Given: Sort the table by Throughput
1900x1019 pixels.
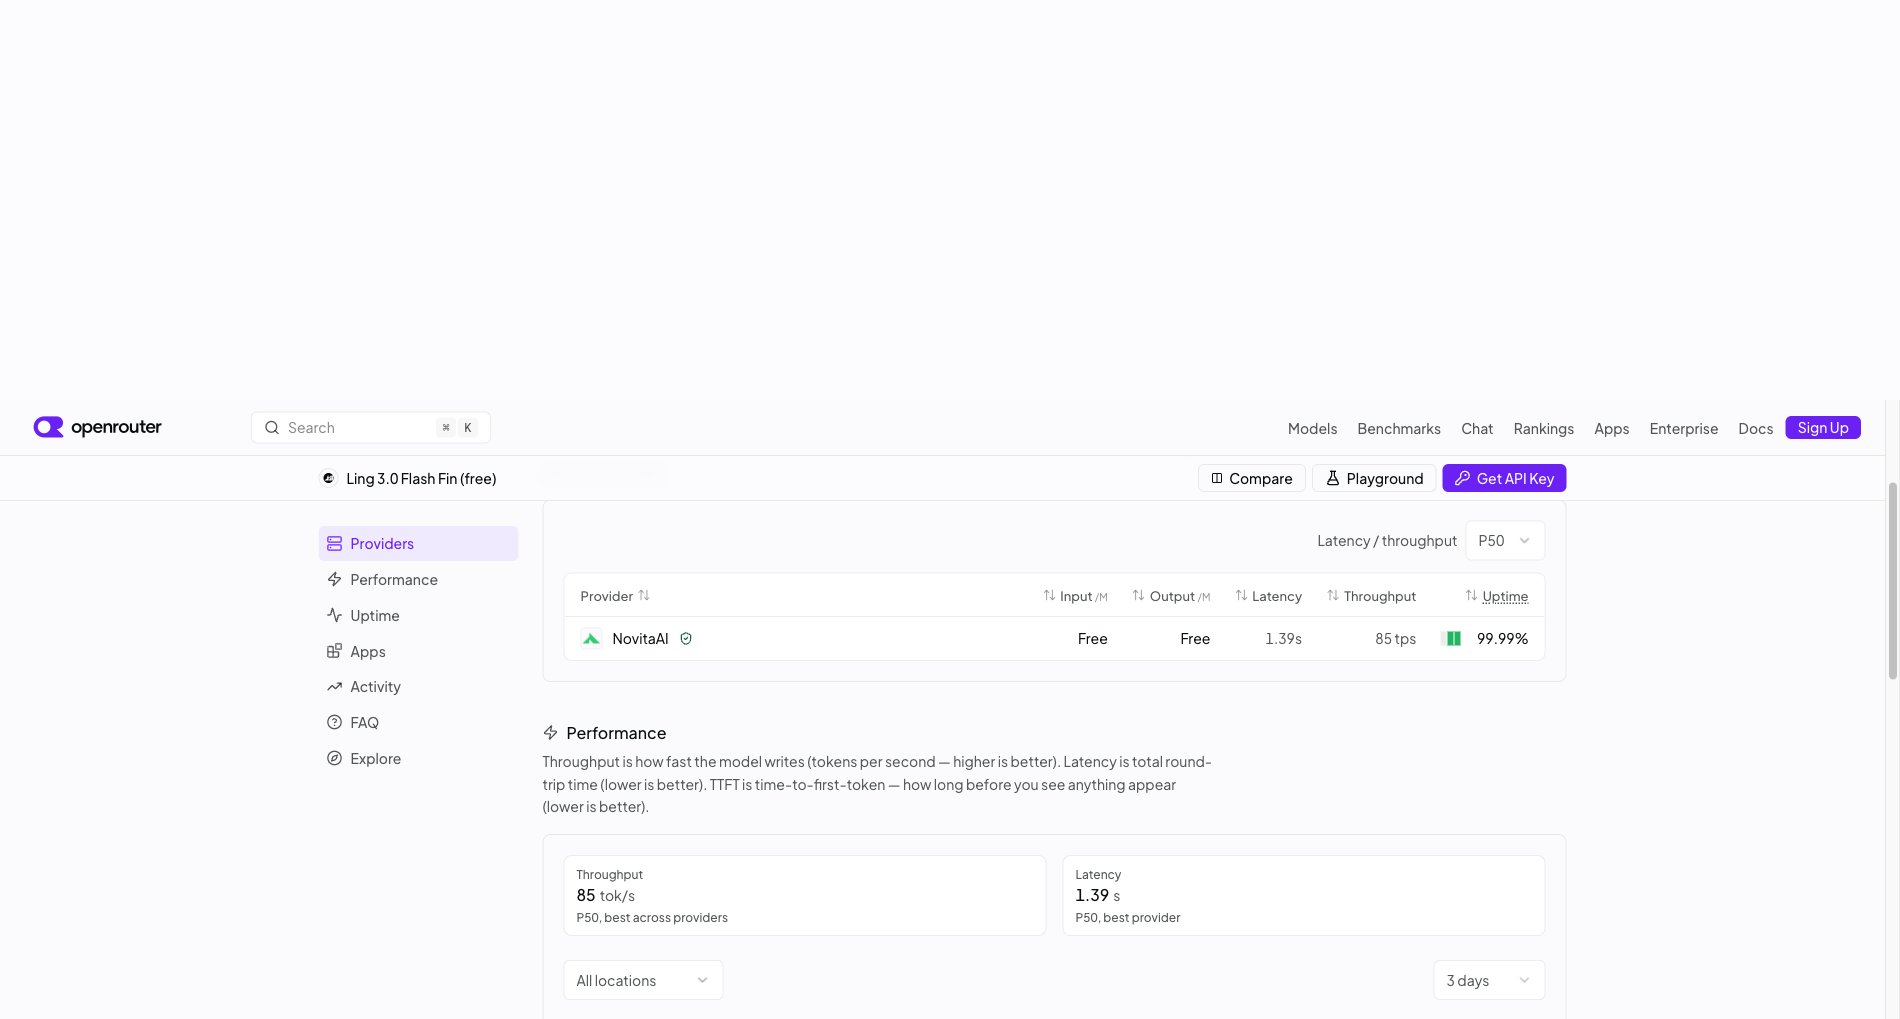Looking at the screenshot, I should click(1371, 596).
